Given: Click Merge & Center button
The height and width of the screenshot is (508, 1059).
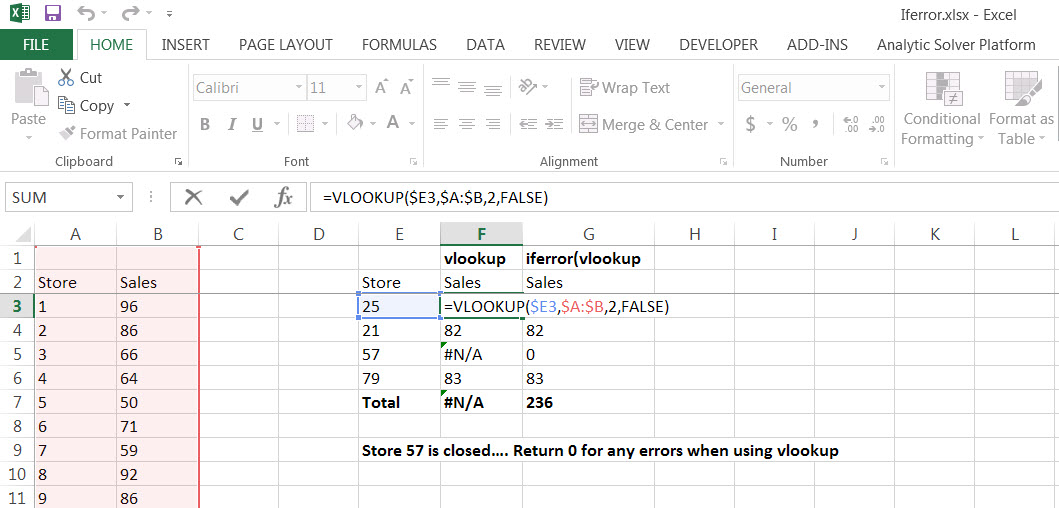Looking at the screenshot, I should 644,124.
